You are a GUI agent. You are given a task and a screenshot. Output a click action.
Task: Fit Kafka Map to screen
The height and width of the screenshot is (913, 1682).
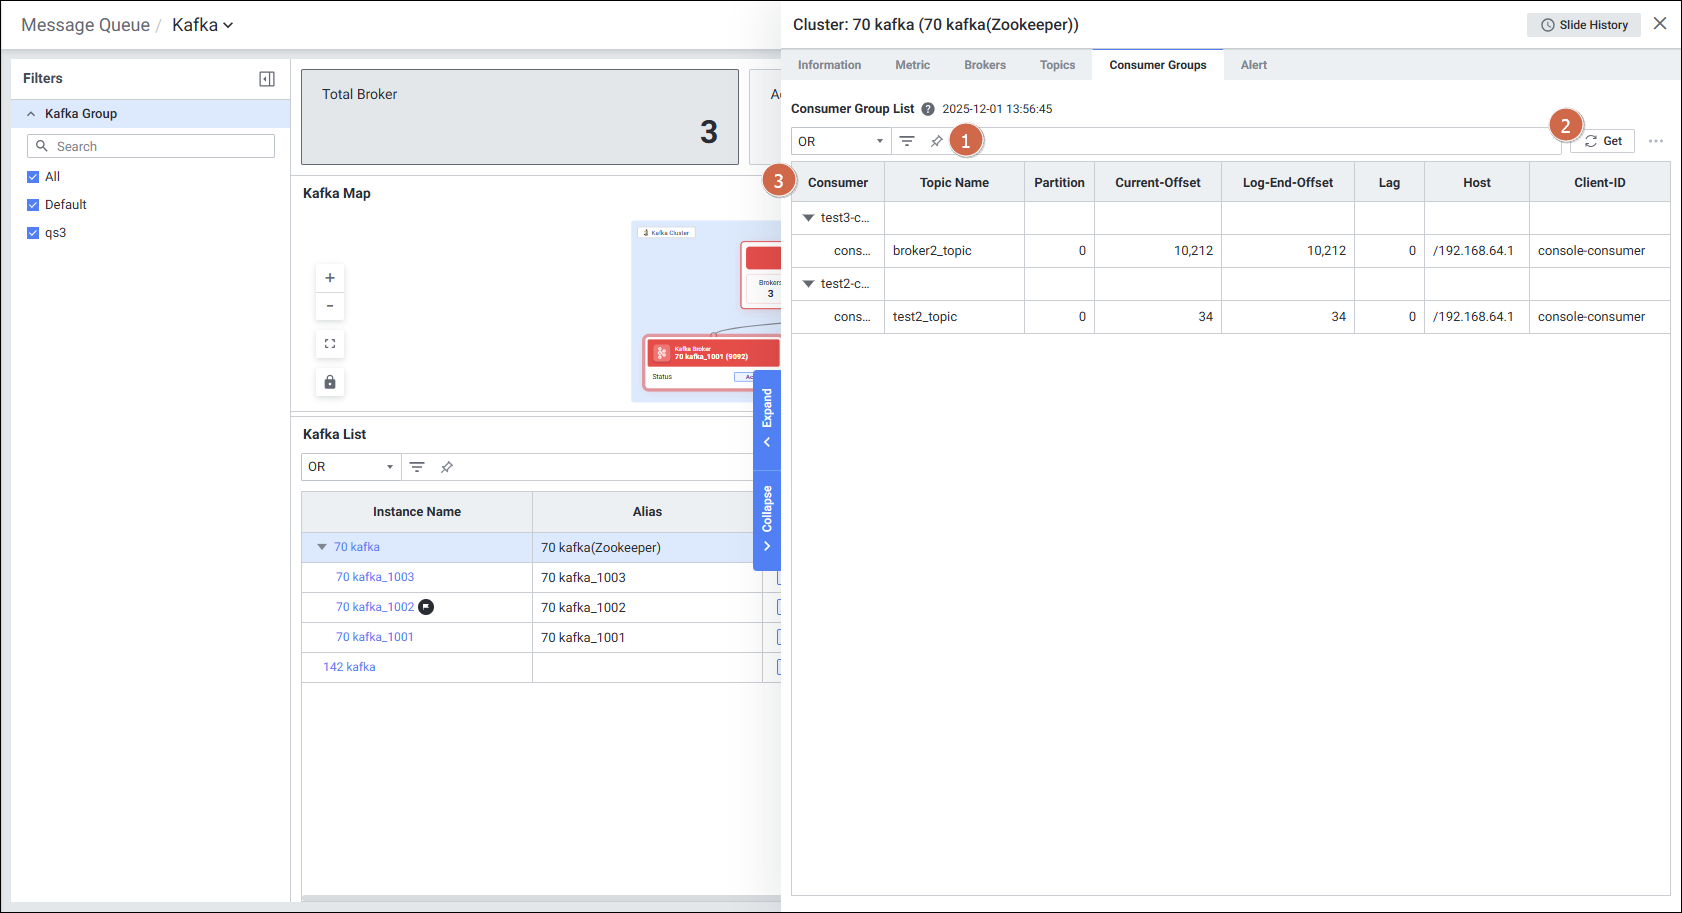[x=330, y=344]
